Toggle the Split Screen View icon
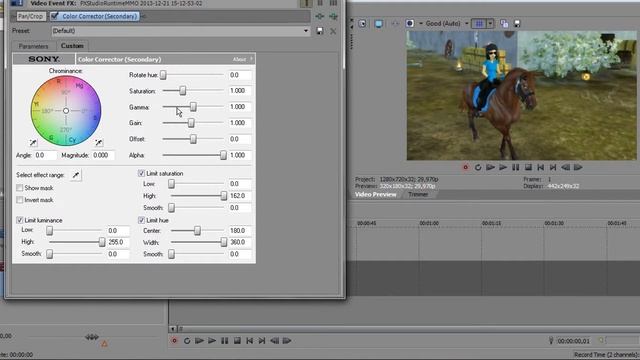 pos(410,24)
